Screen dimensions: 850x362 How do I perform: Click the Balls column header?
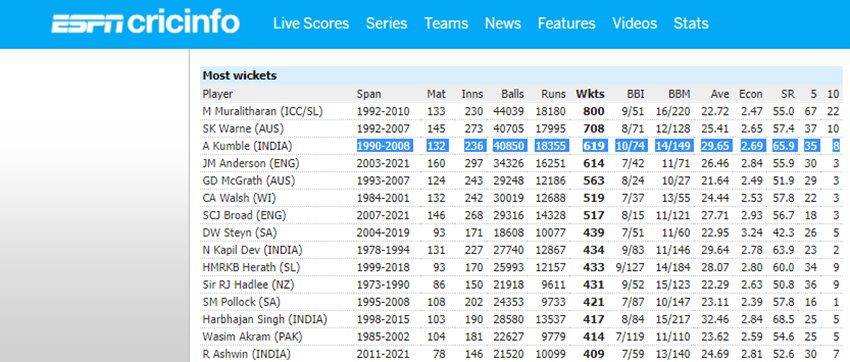click(512, 94)
